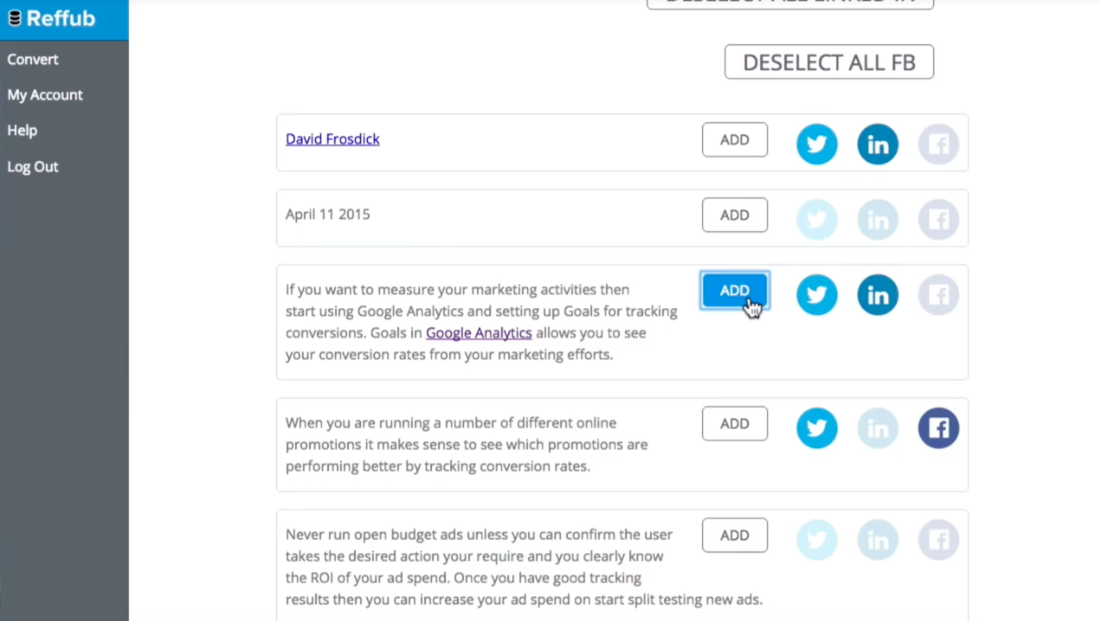Click LinkedIn icon in April 11 2015 row

[878, 220]
